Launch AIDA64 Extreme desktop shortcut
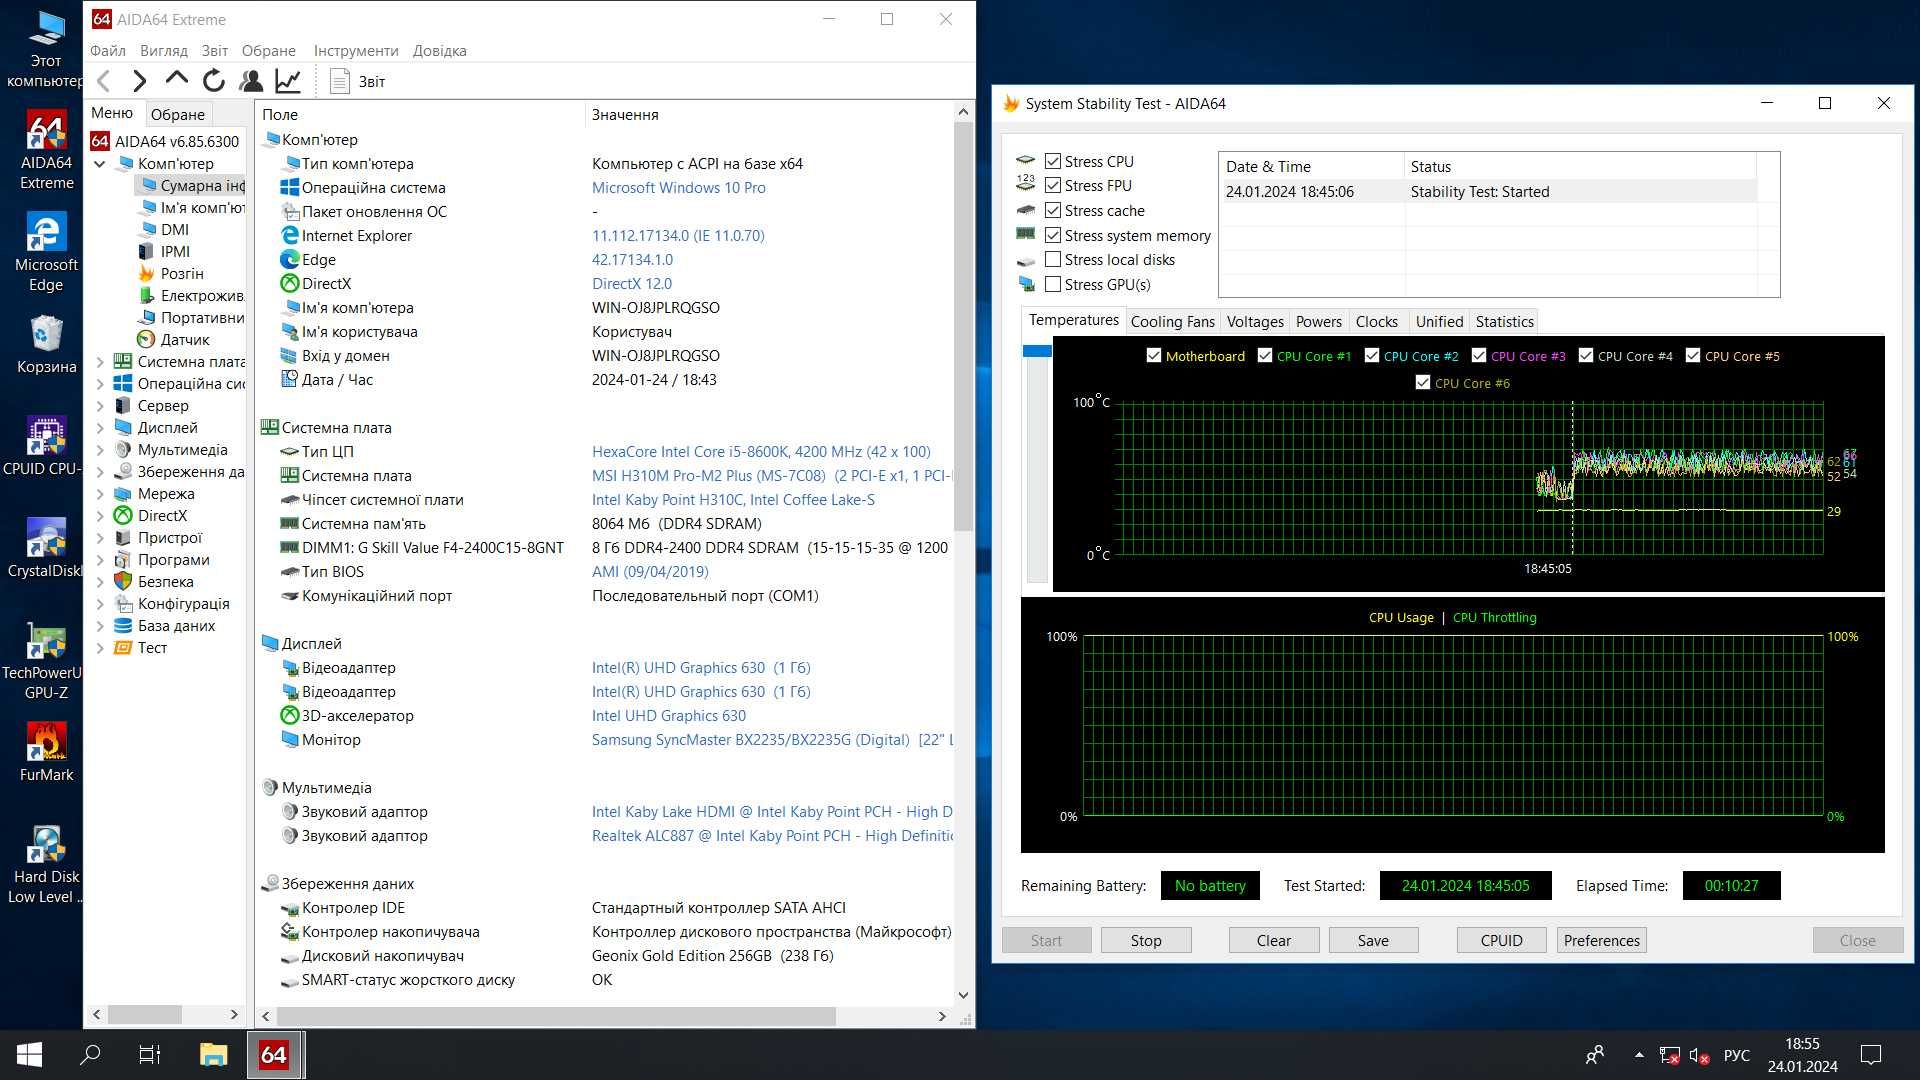Screen dimensions: 1920x1080 47,150
